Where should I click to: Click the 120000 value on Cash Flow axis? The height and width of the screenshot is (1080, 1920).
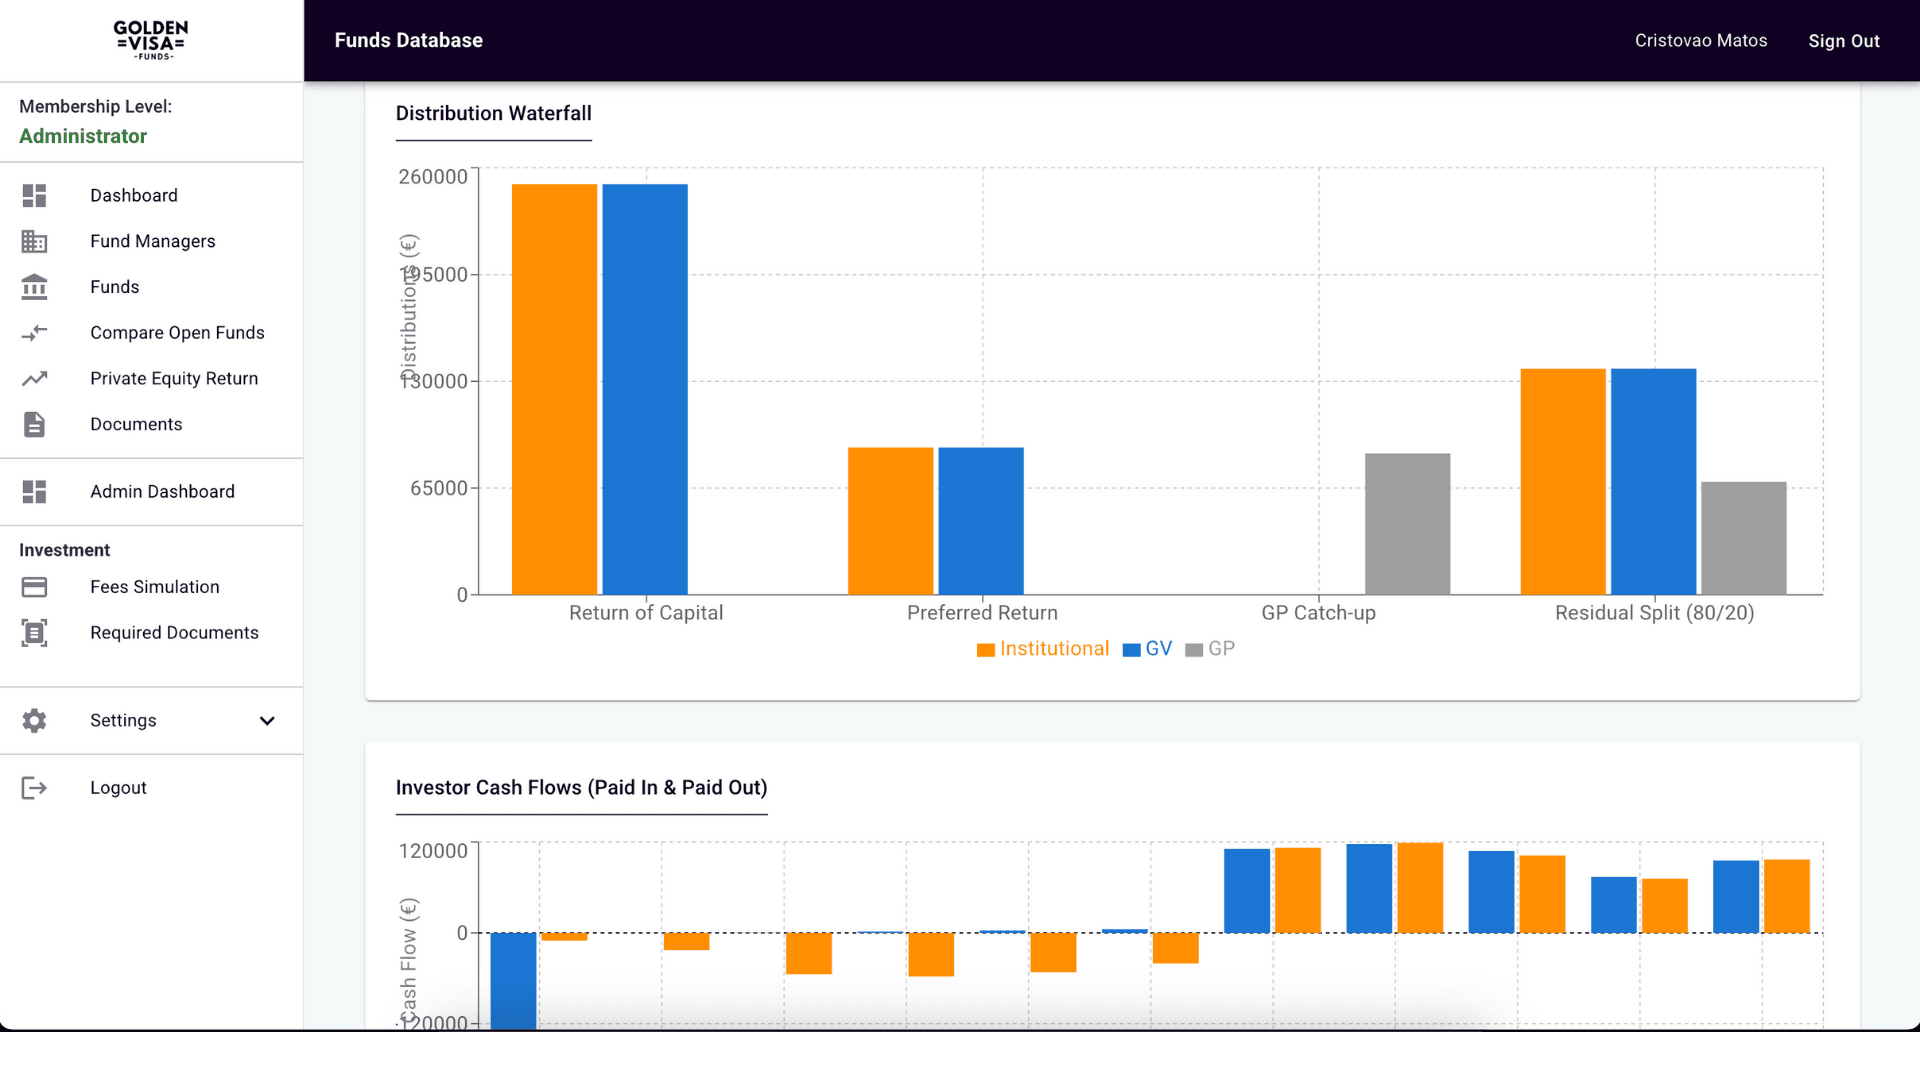[433, 851]
